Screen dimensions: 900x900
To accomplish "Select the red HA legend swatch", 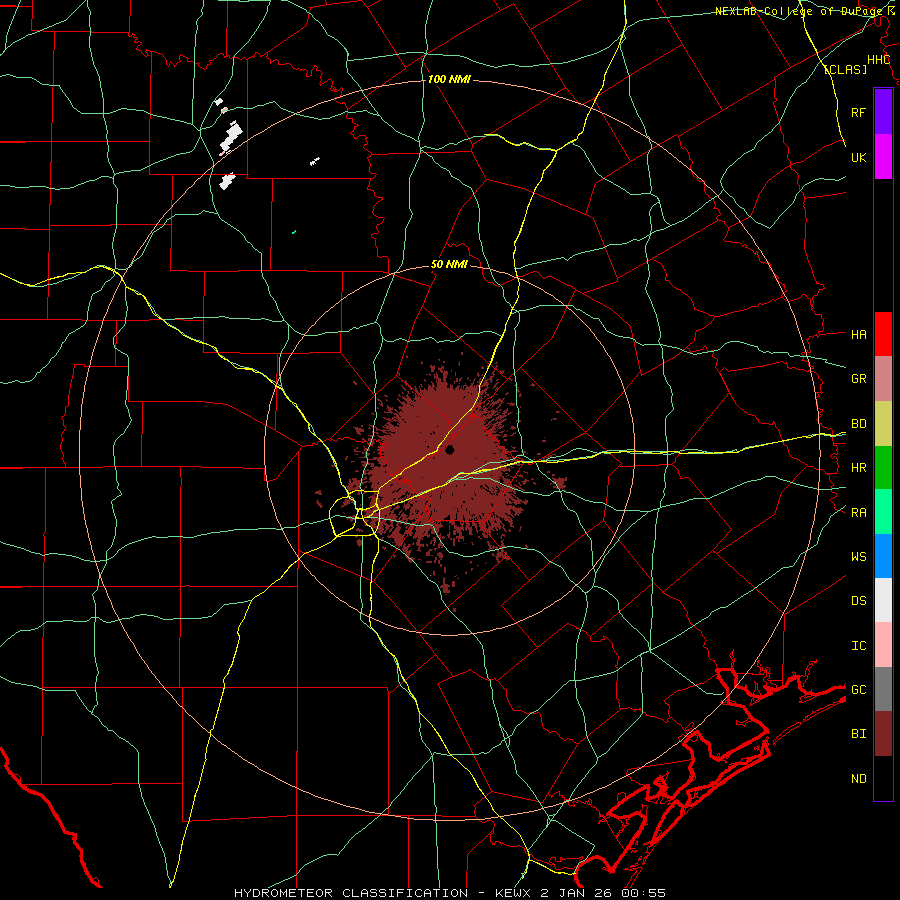I will tap(883, 334).
